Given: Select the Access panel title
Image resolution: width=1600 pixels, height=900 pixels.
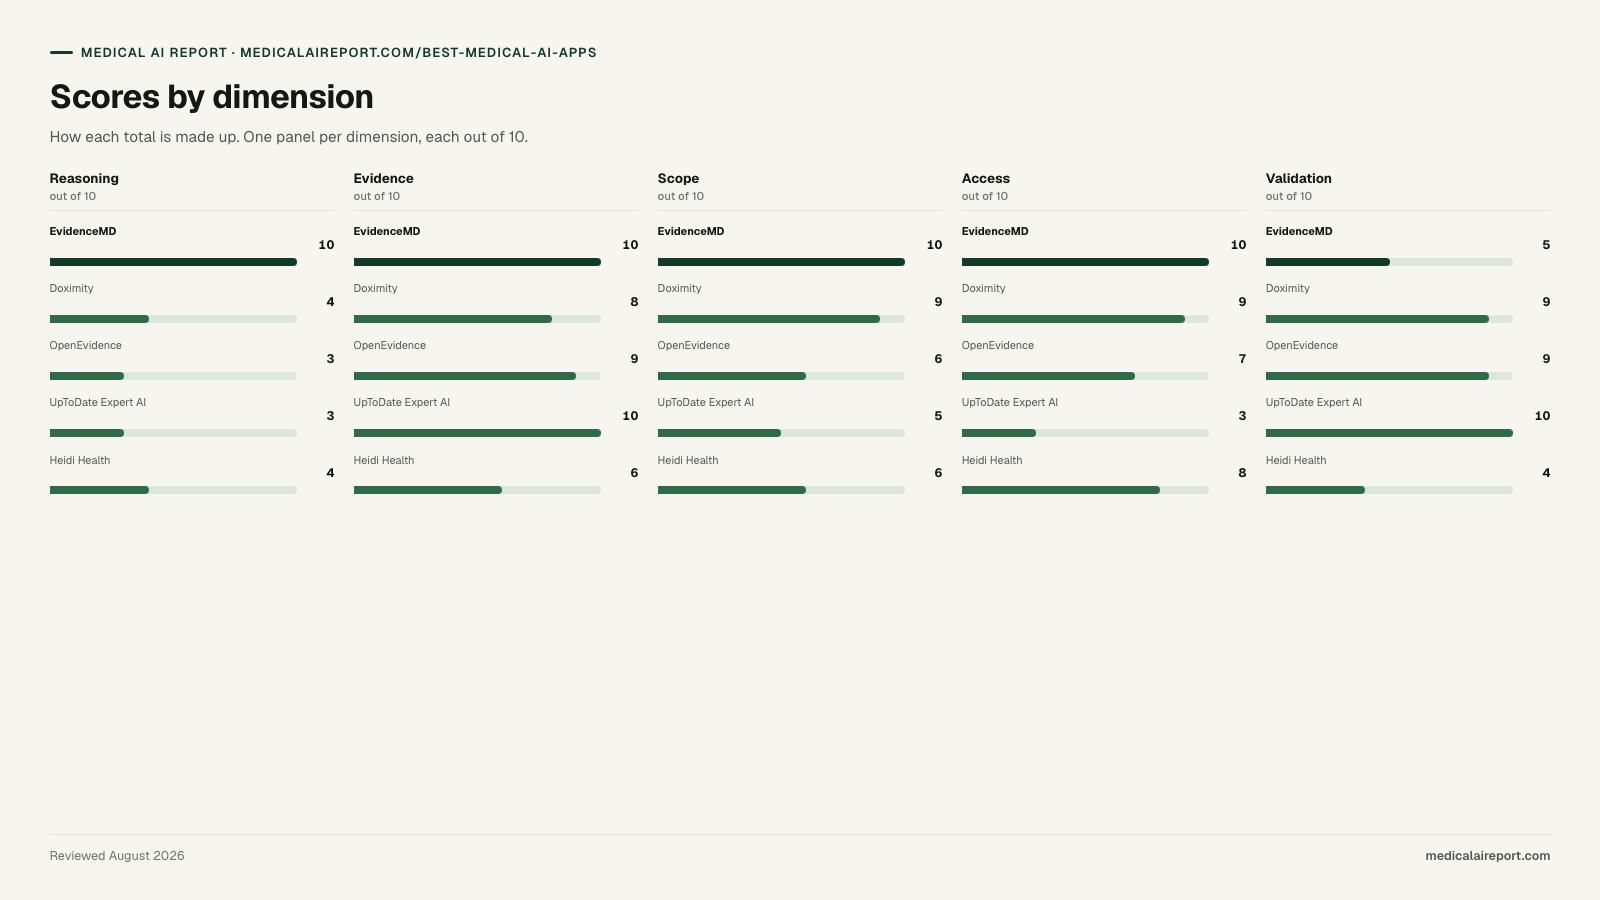Looking at the screenshot, I should click(986, 178).
